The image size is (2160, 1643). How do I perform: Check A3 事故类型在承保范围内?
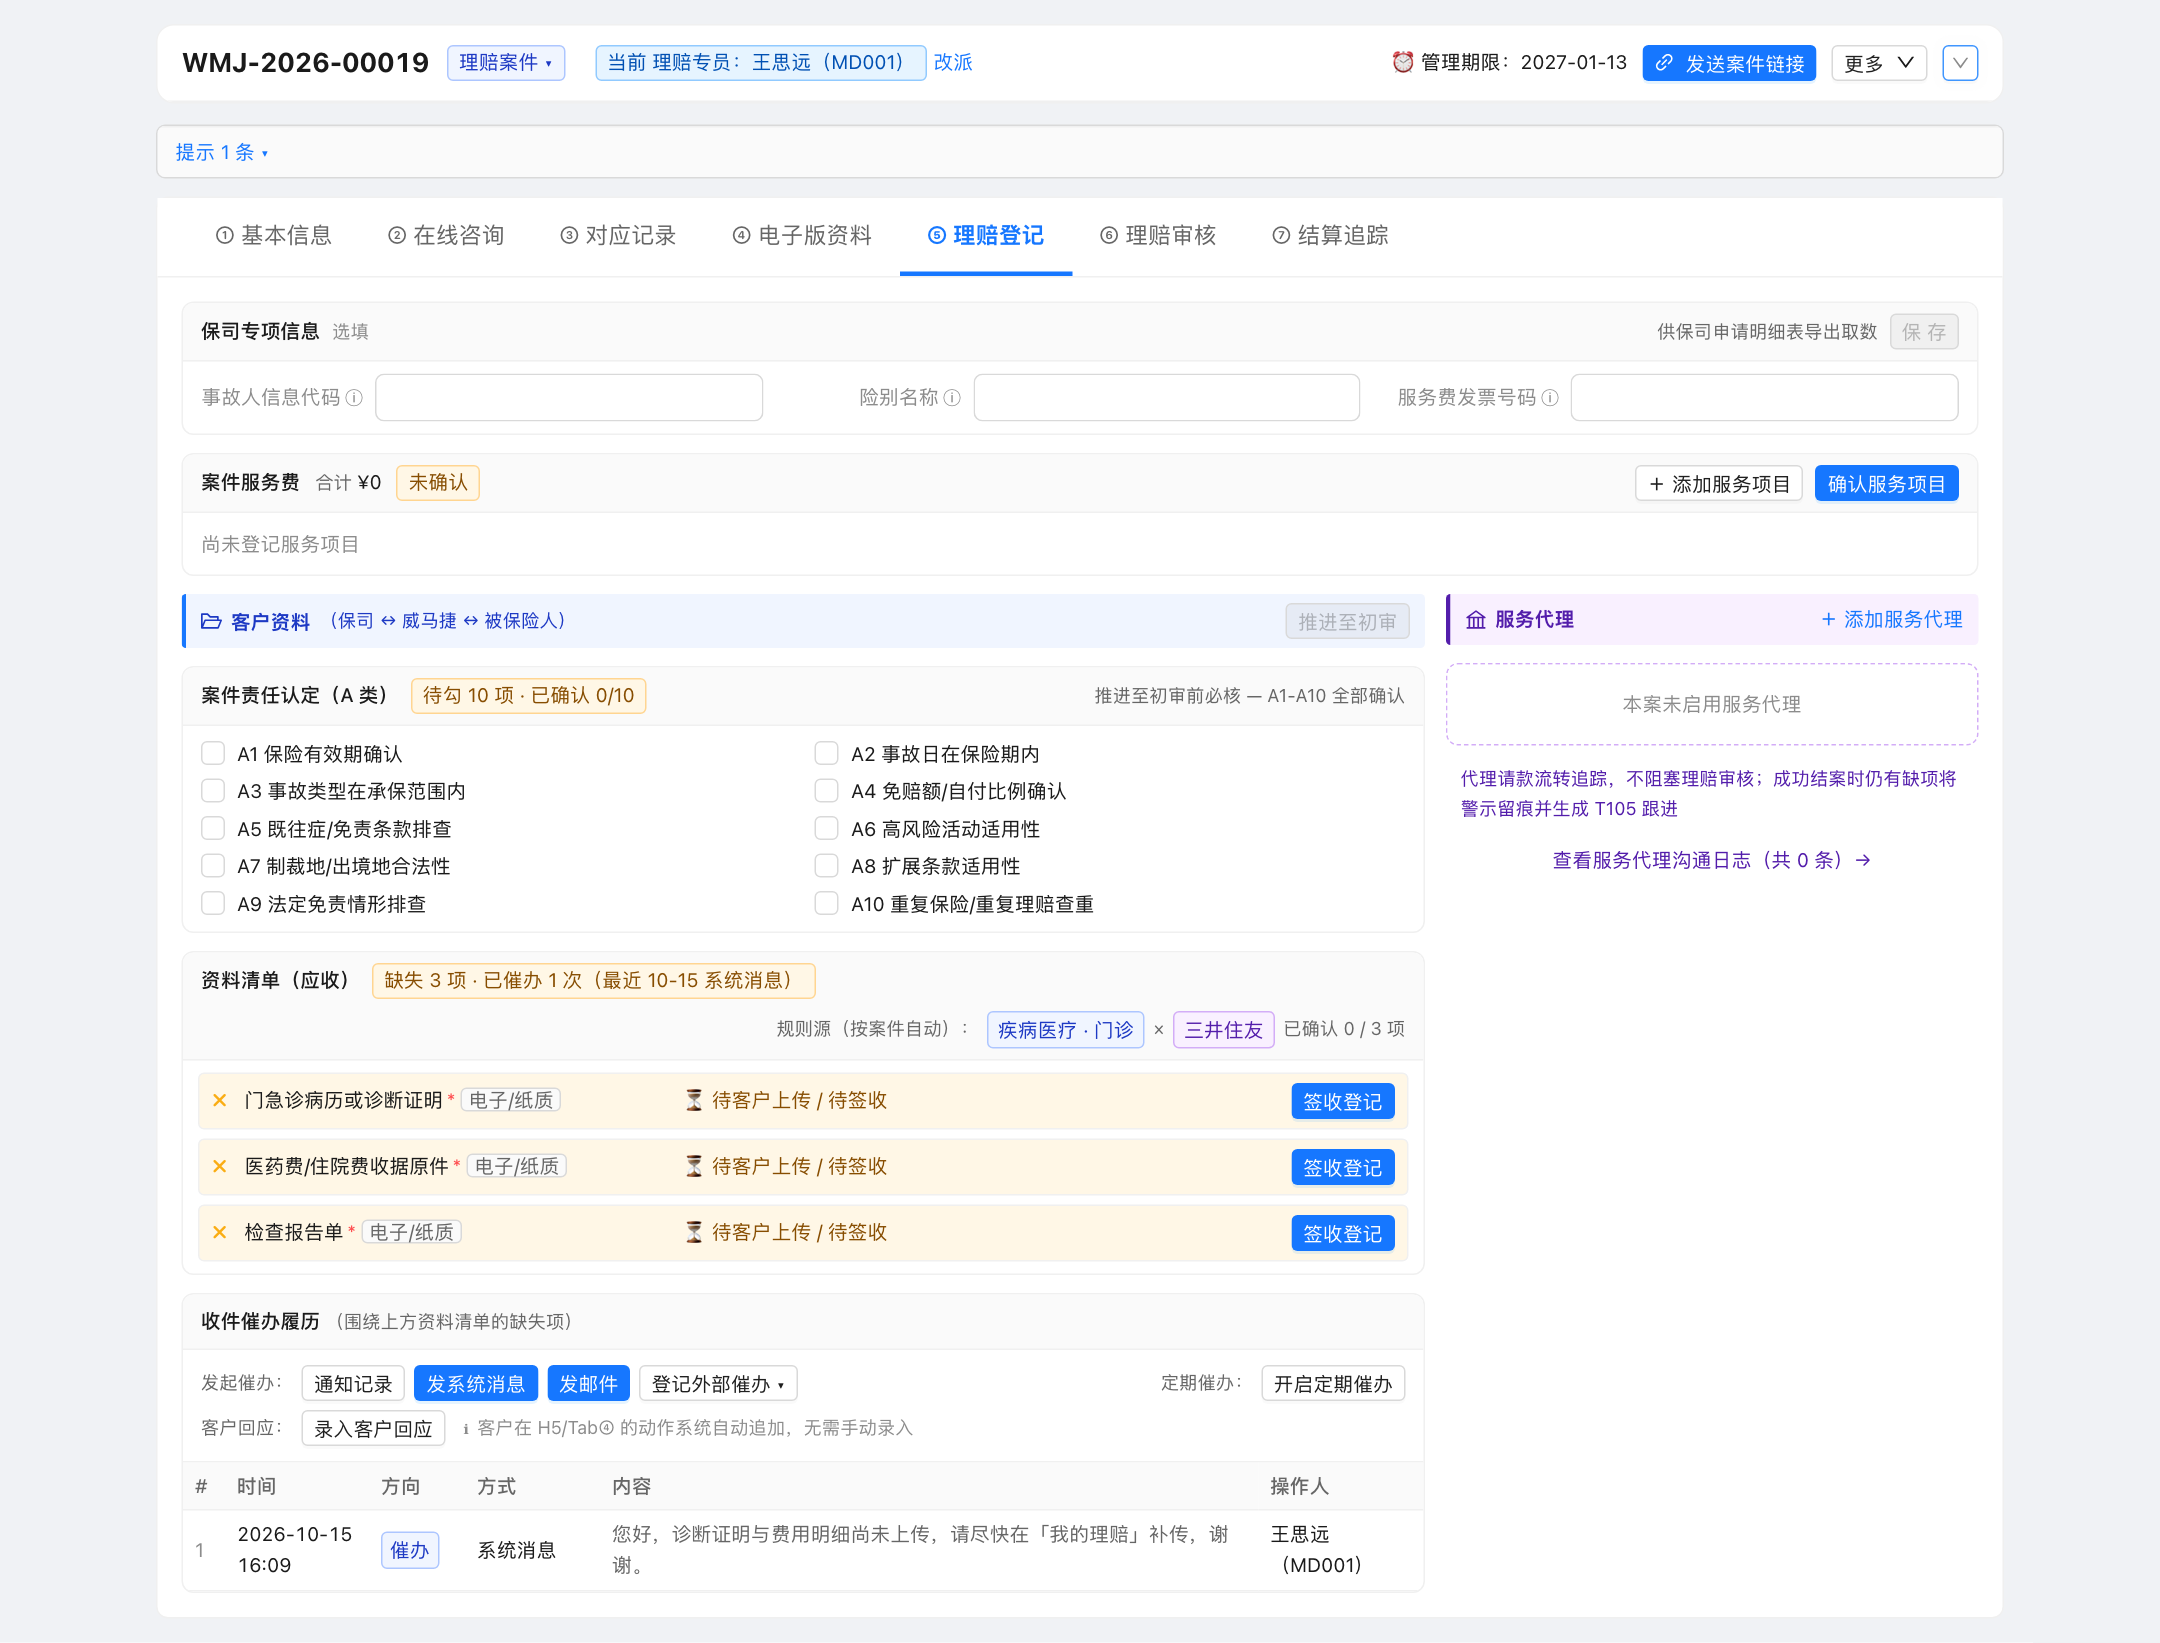[213, 791]
